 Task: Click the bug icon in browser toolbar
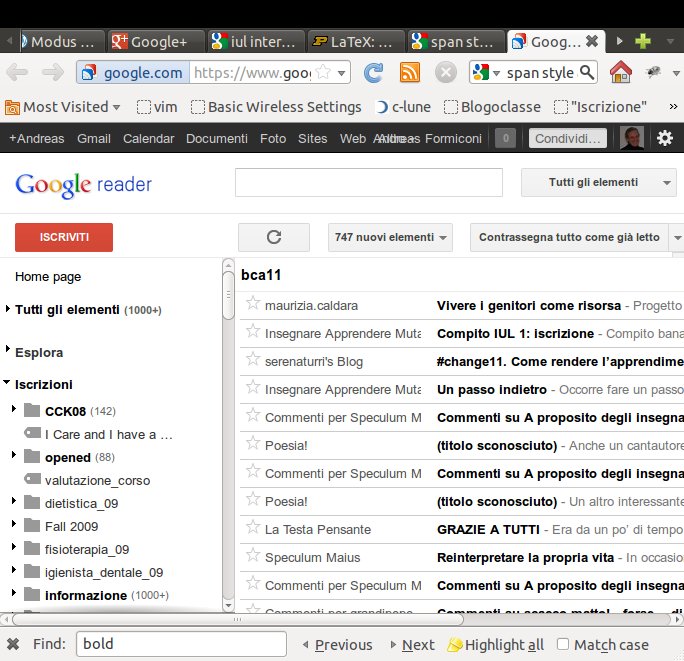point(653,72)
